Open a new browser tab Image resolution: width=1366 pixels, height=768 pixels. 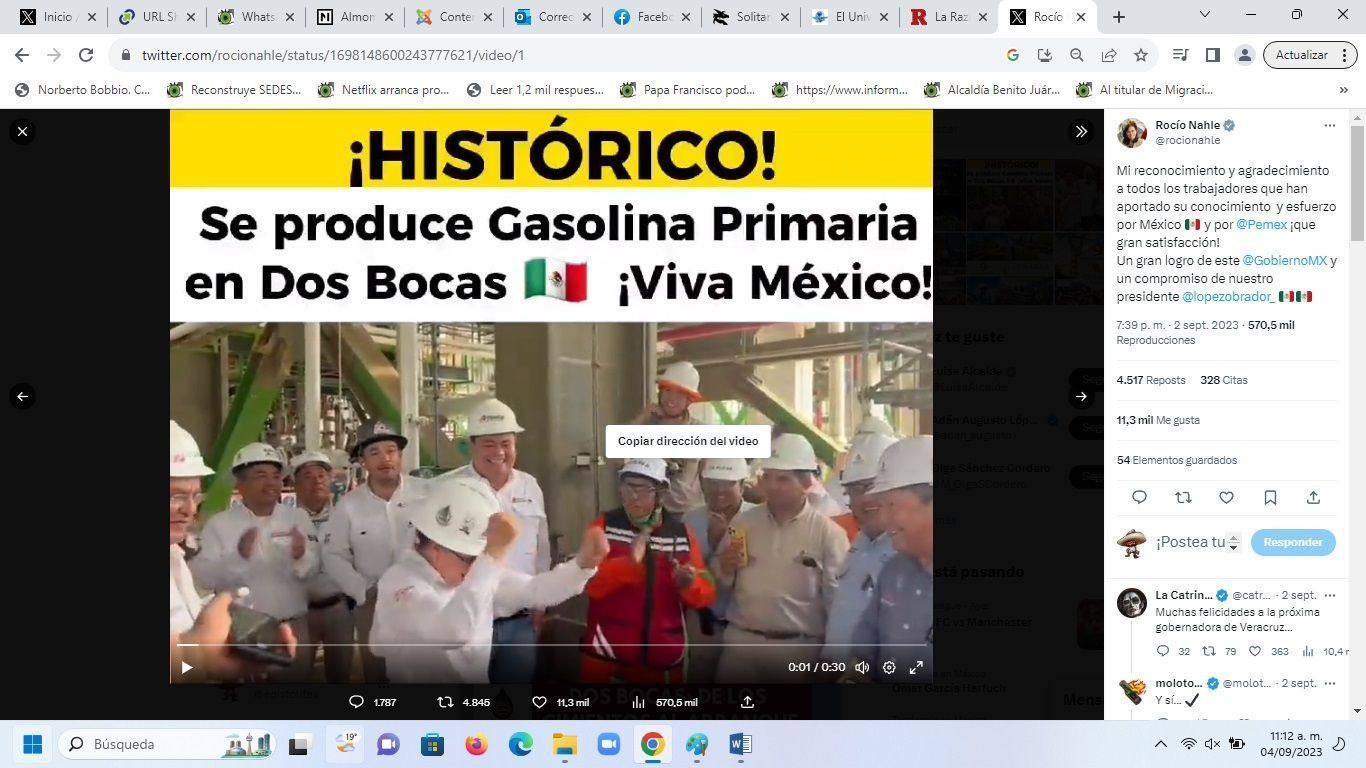pos(1119,17)
